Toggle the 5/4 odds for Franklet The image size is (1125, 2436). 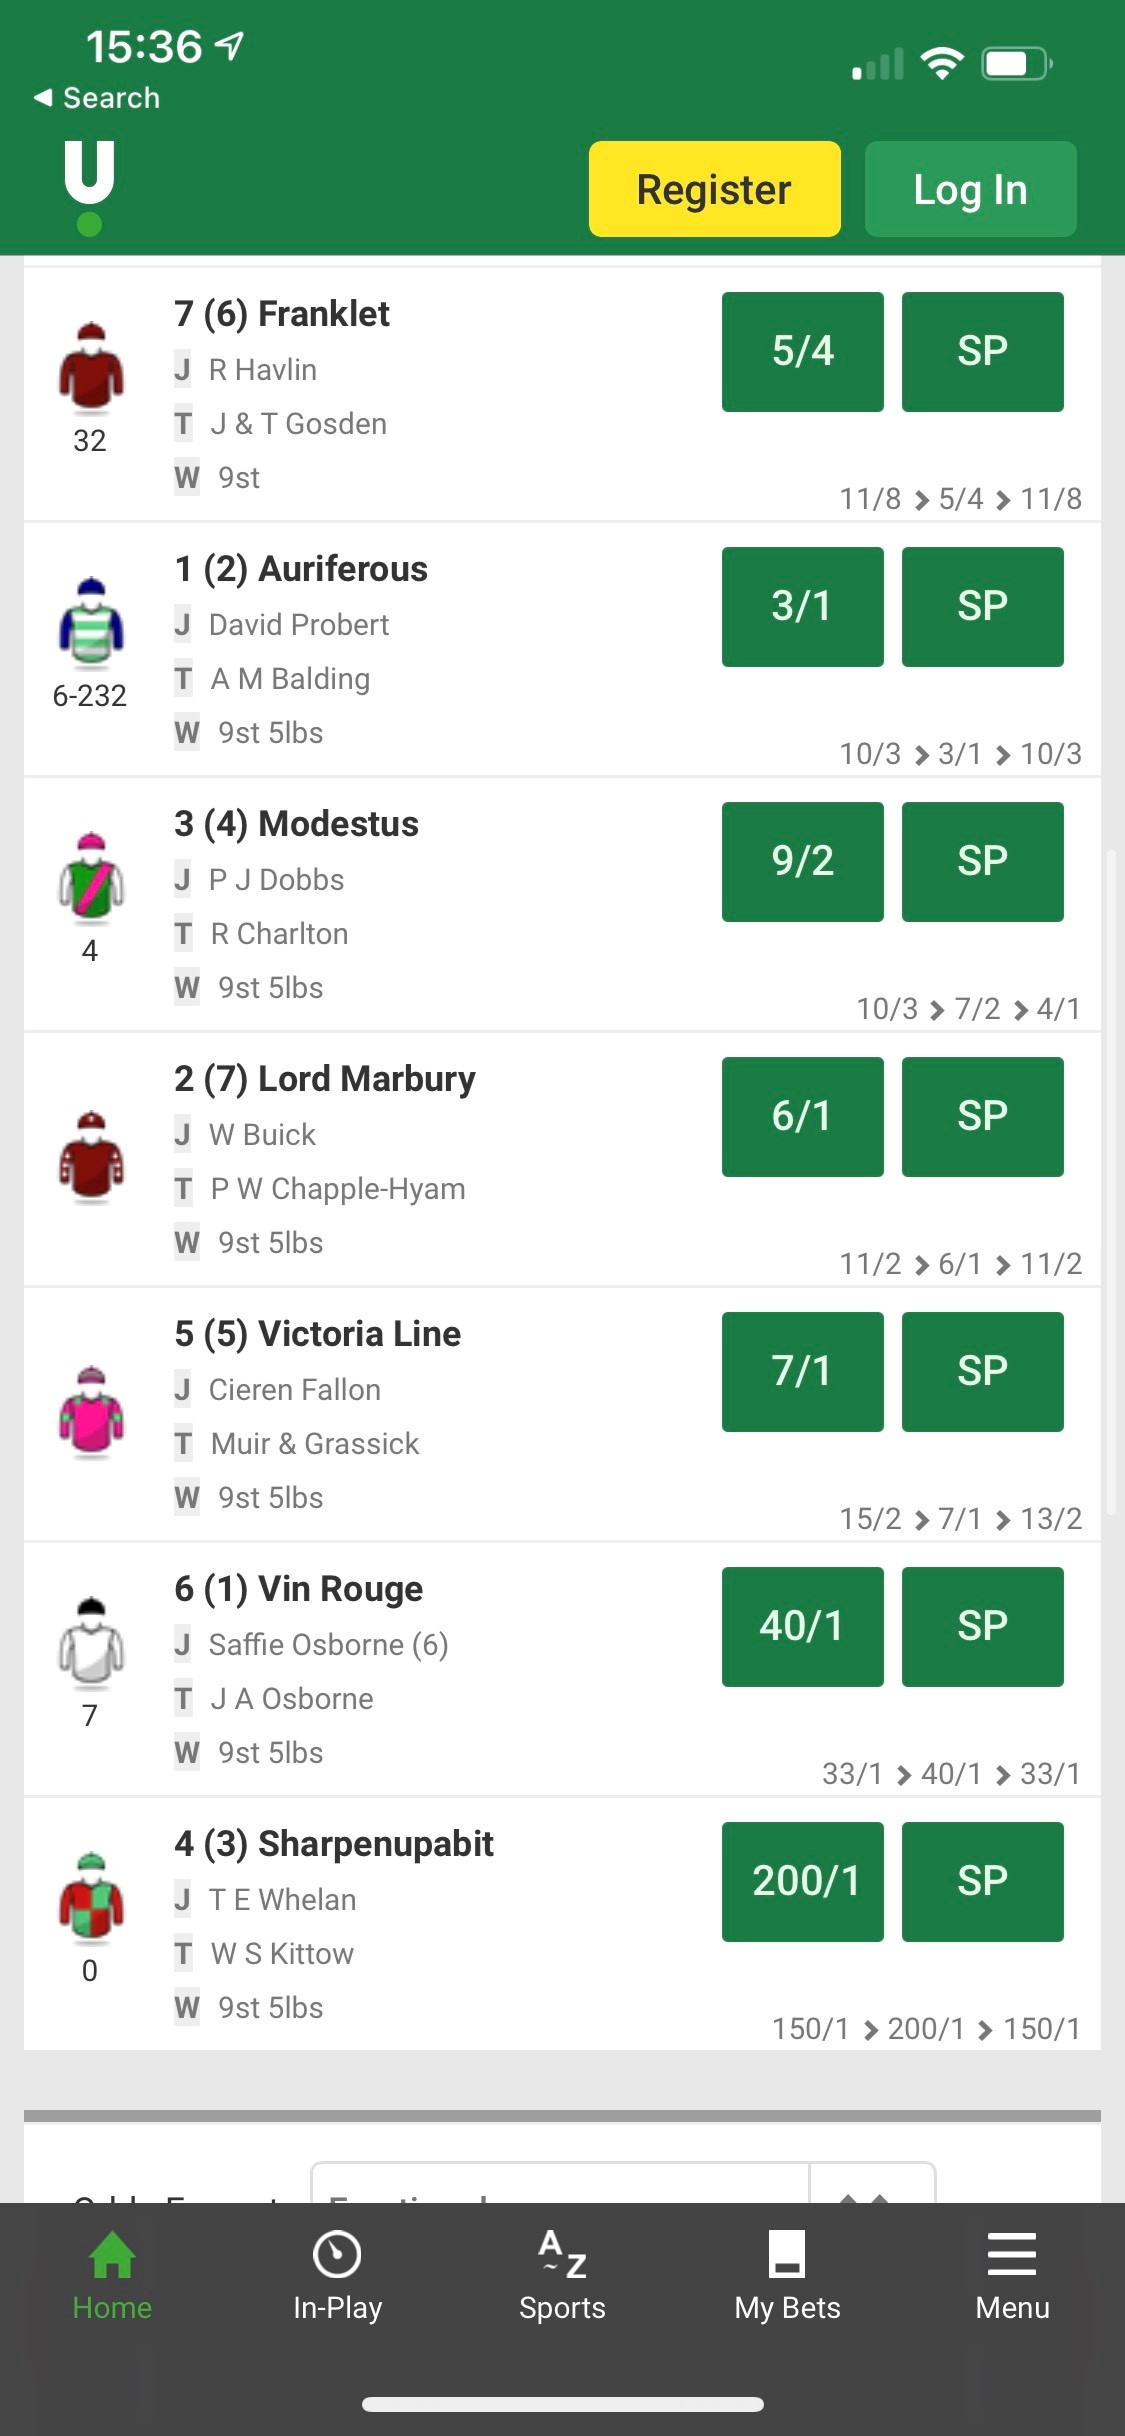[802, 351]
